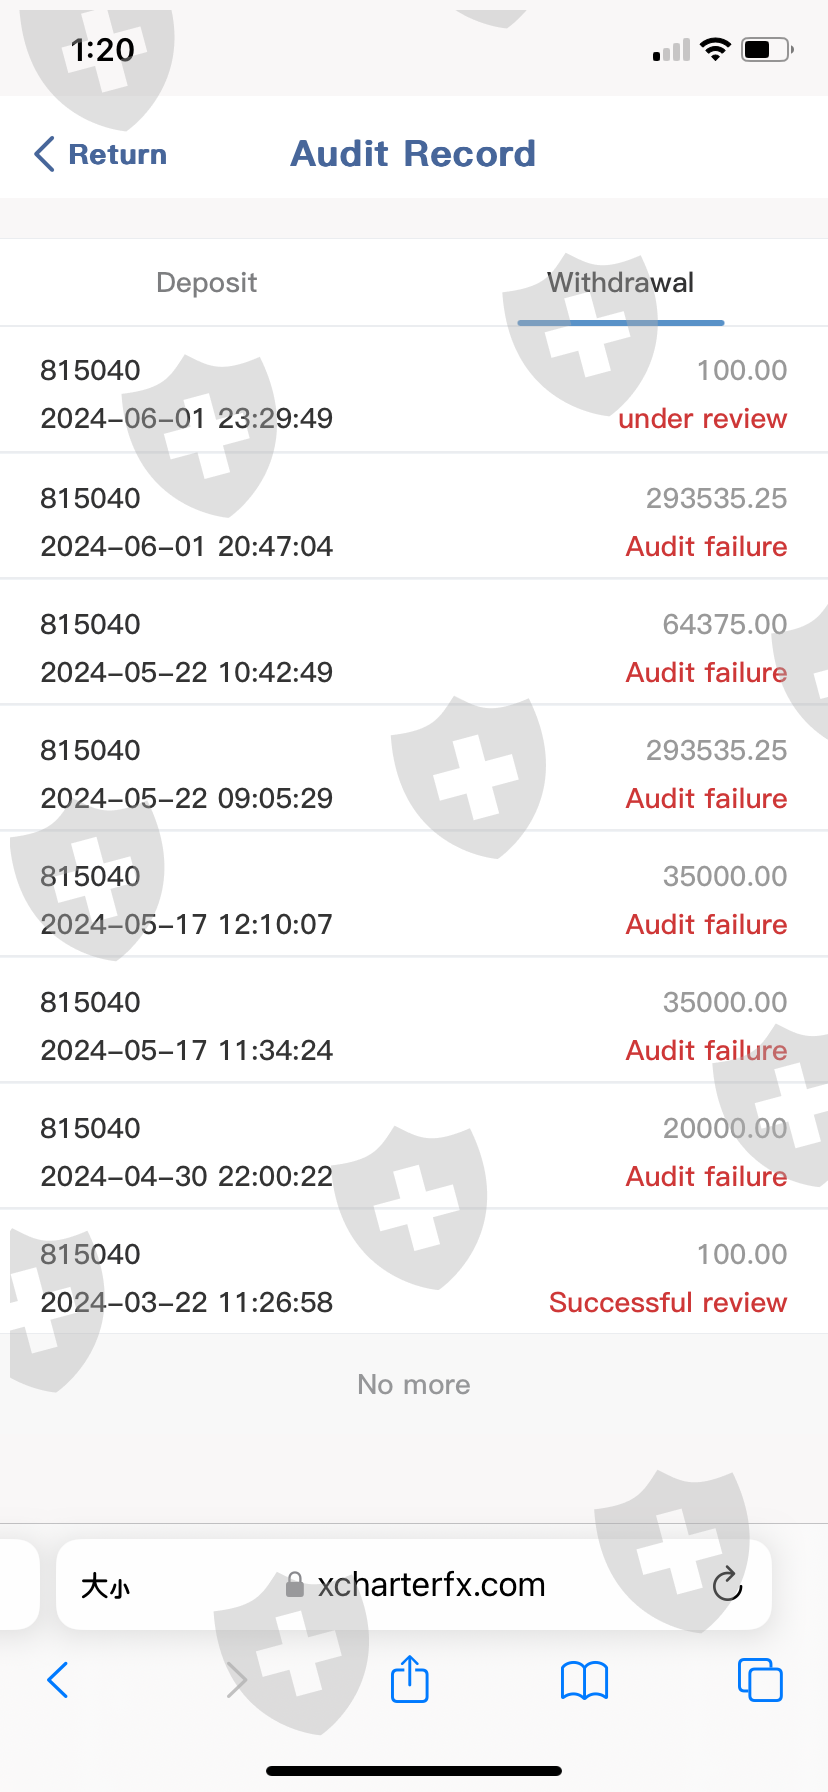This screenshot has width=828, height=1792.
Task: Select the Withdrawal tab
Action: (x=620, y=283)
